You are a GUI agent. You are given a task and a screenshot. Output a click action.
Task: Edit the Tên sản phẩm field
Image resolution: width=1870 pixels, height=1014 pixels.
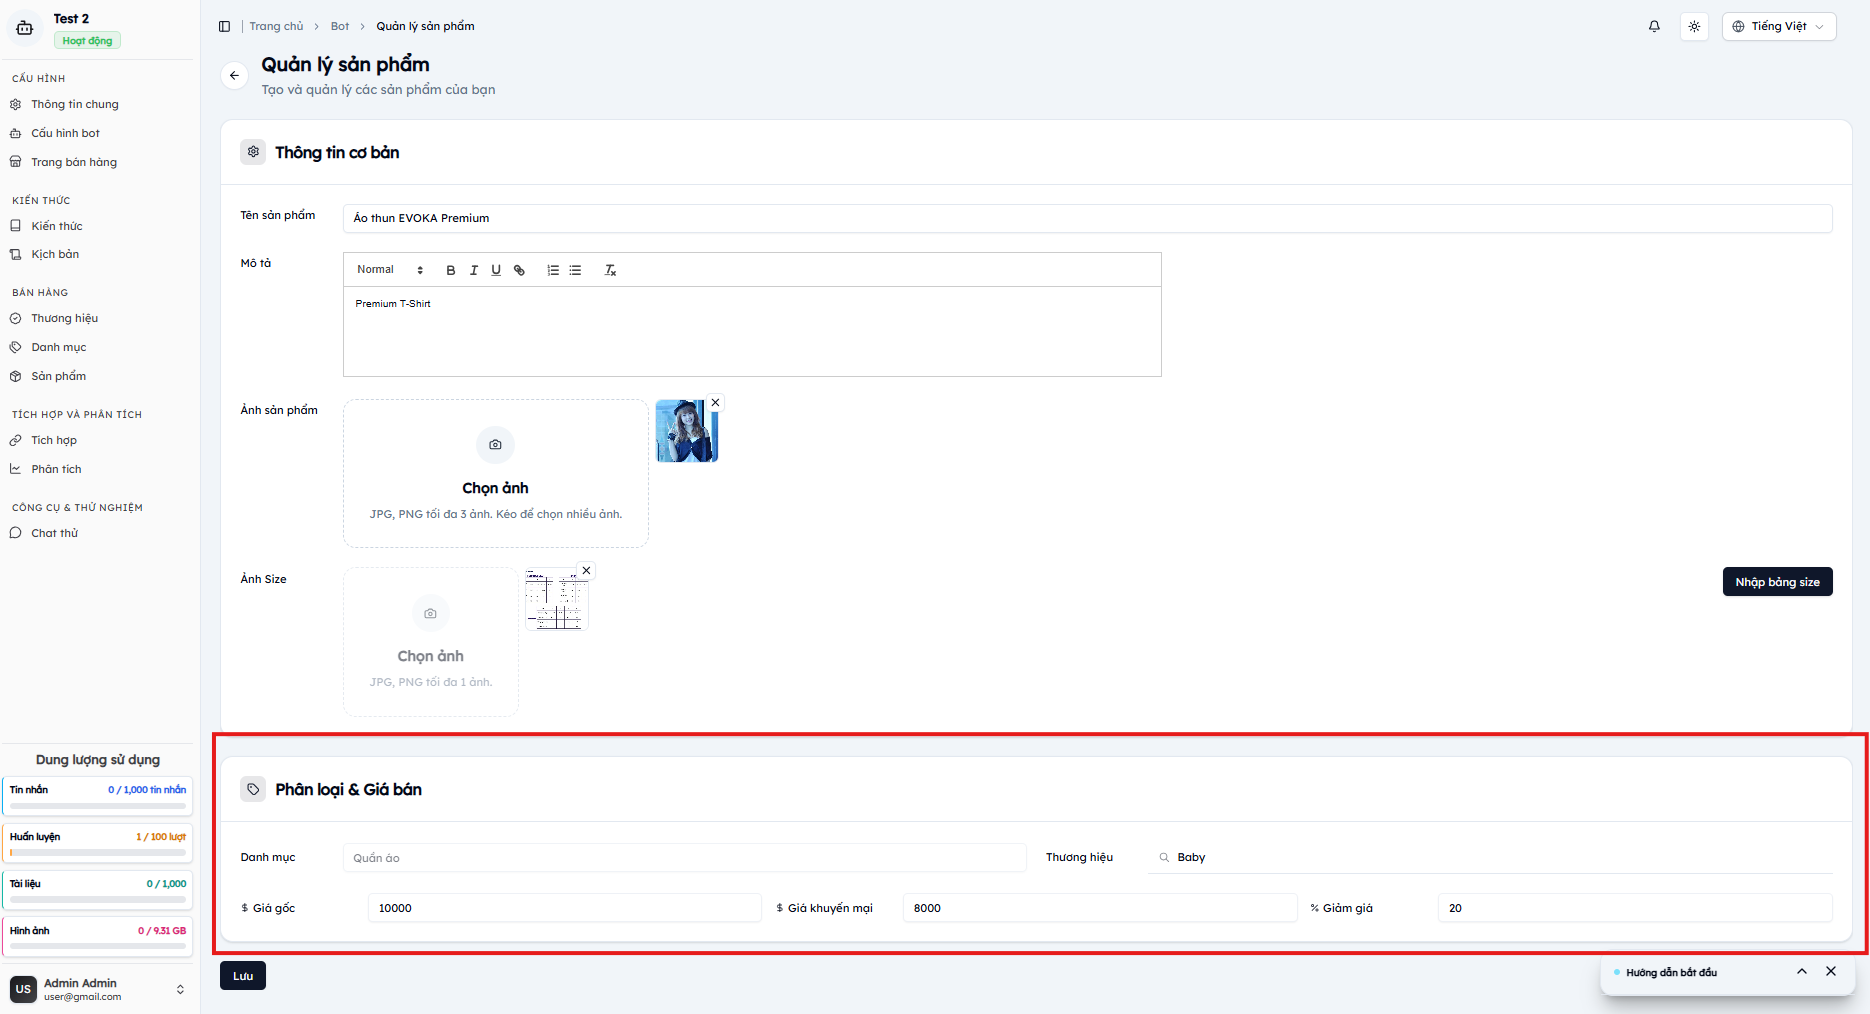pos(1087,218)
